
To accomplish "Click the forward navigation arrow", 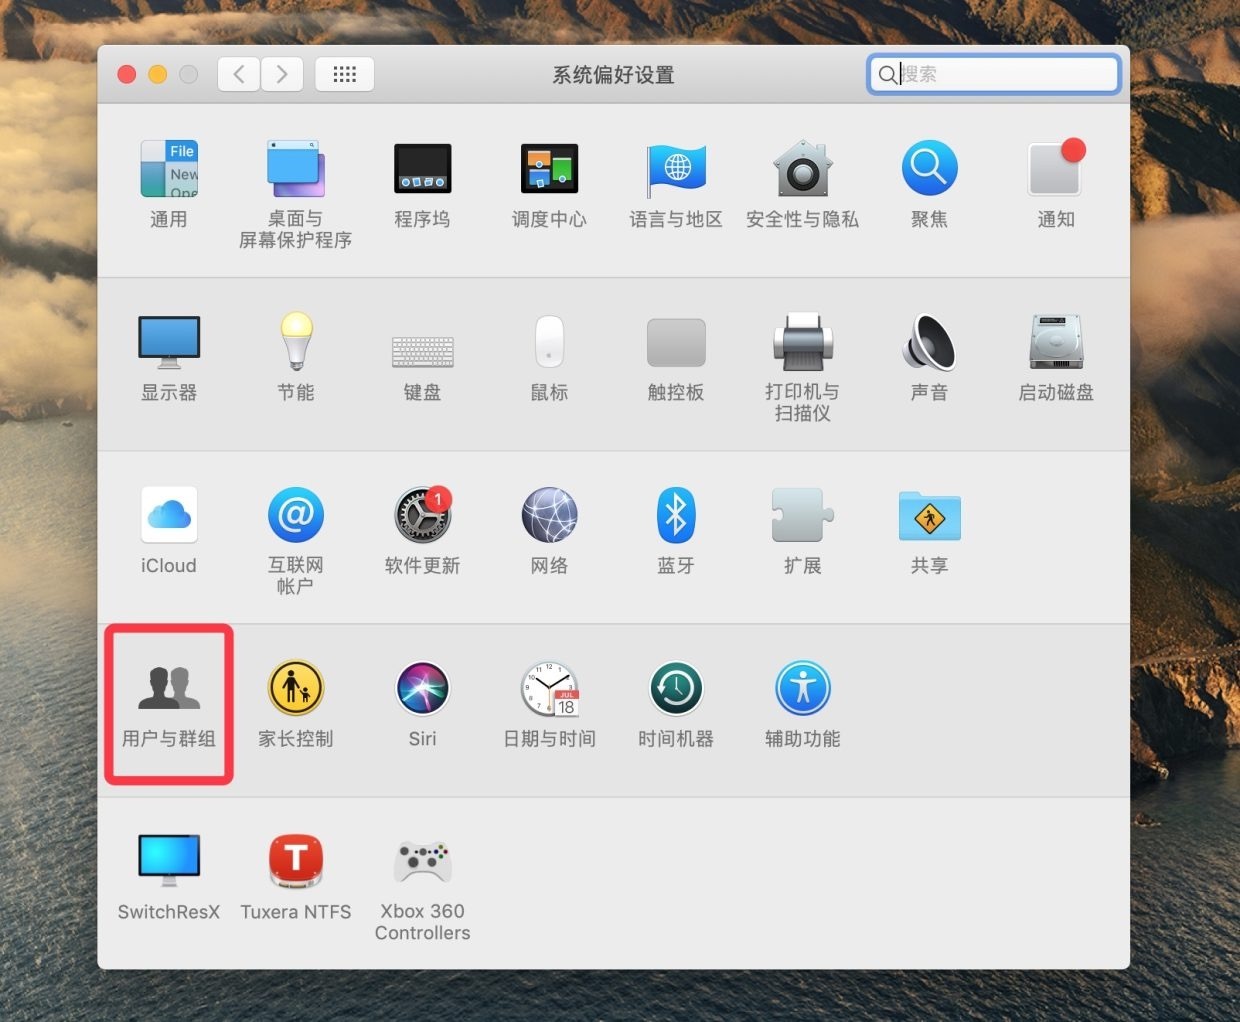I will 282,74.
